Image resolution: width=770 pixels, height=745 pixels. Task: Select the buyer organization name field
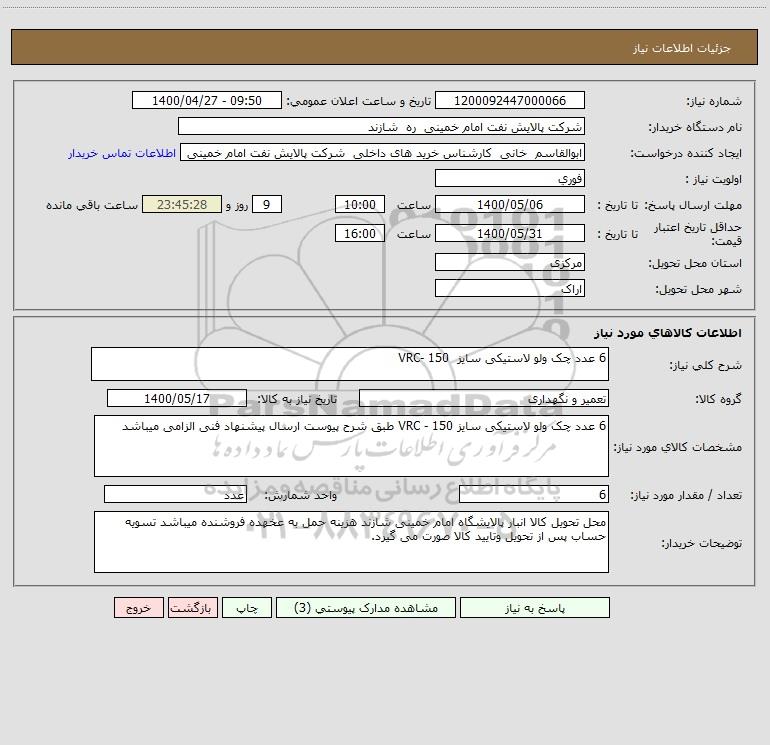[381, 127]
